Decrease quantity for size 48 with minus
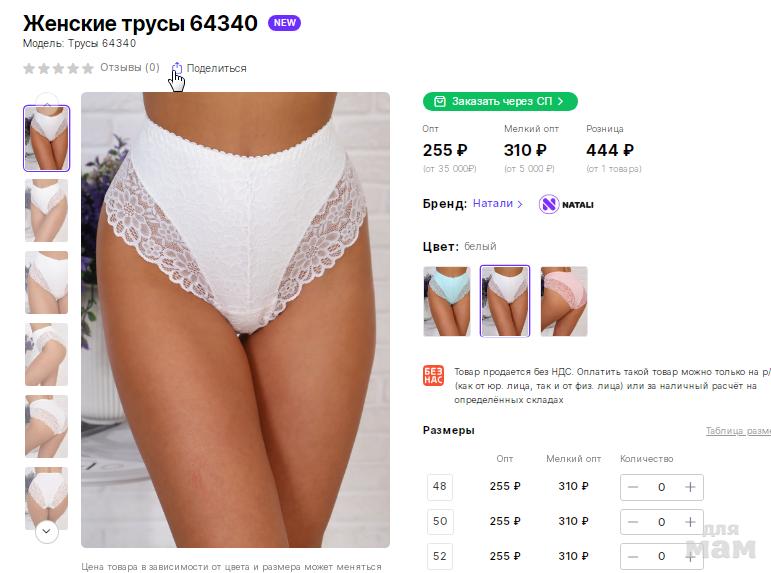The width and height of the screenshot is (771, 573). [634, 487]
